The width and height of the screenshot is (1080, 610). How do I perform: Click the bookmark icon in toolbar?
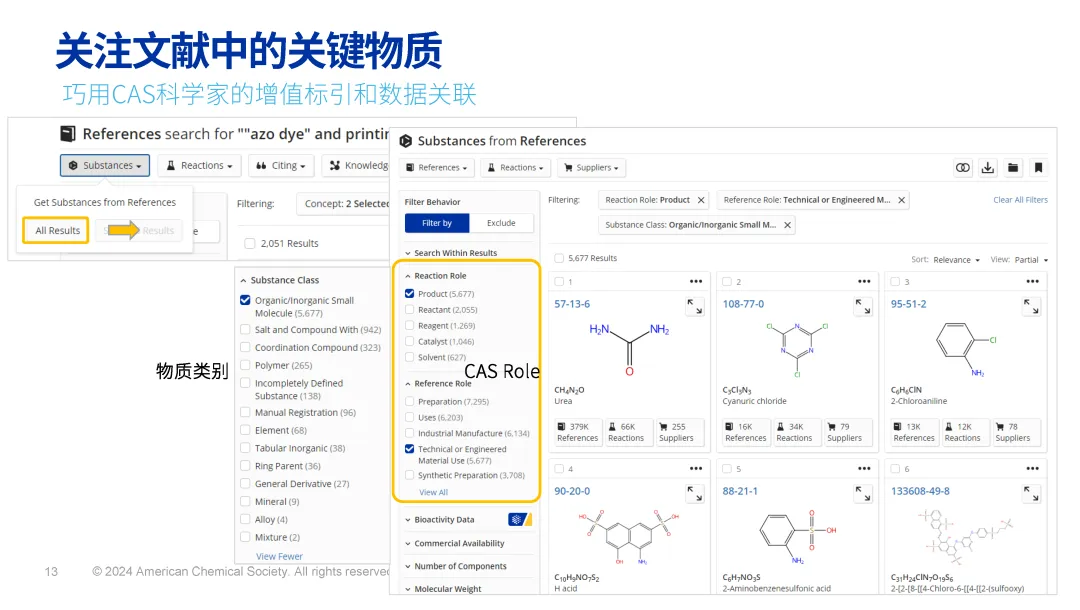(1038, 167)
